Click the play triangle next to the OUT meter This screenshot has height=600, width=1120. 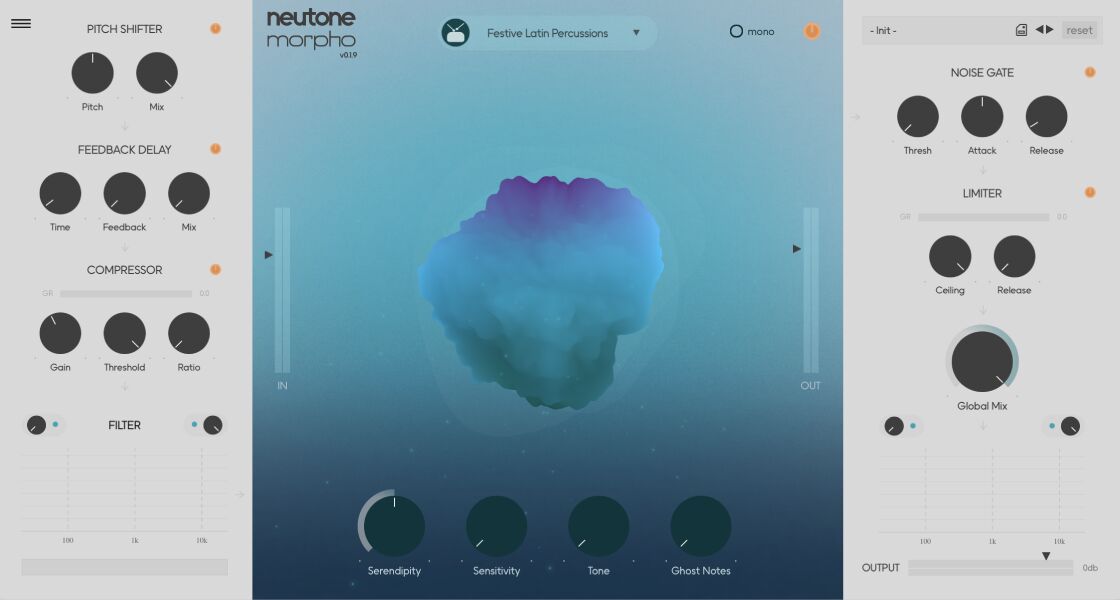click(x=796, y=248)
